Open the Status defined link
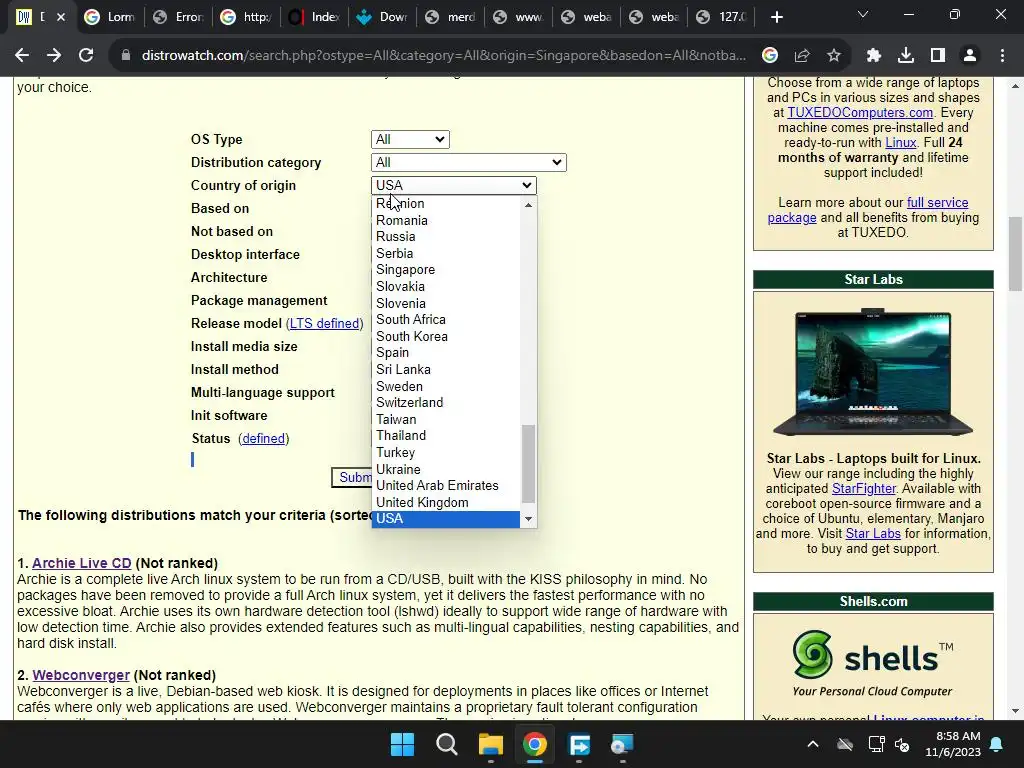 pyautogui.click(x=263, y=438)
